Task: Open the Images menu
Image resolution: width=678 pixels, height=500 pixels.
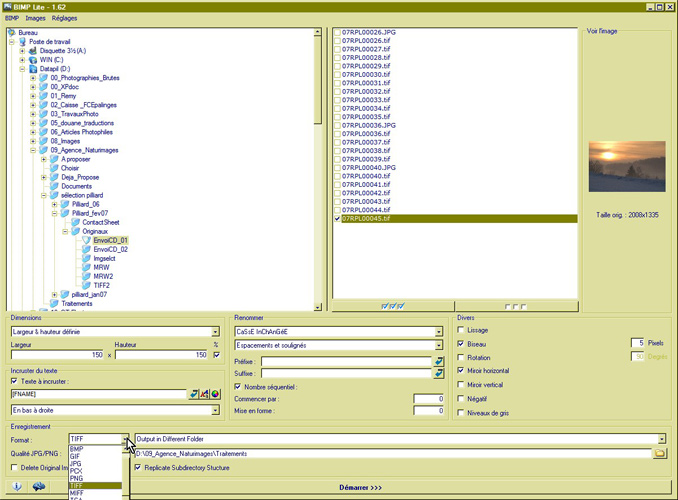Action: click(x=35, y=18)
